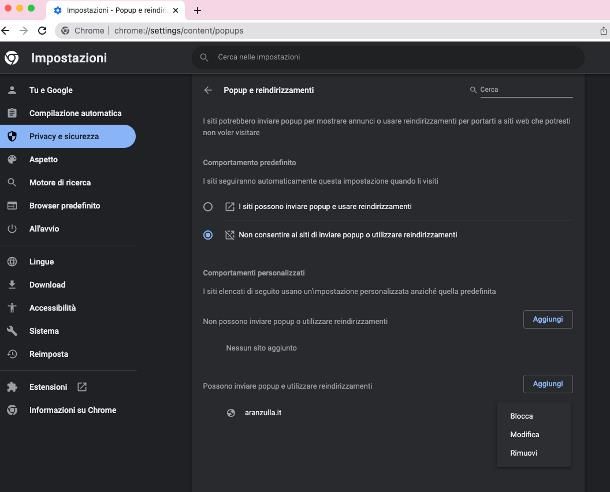
Task: Click the Impostazioni browser tab
Action: (116, 11)
